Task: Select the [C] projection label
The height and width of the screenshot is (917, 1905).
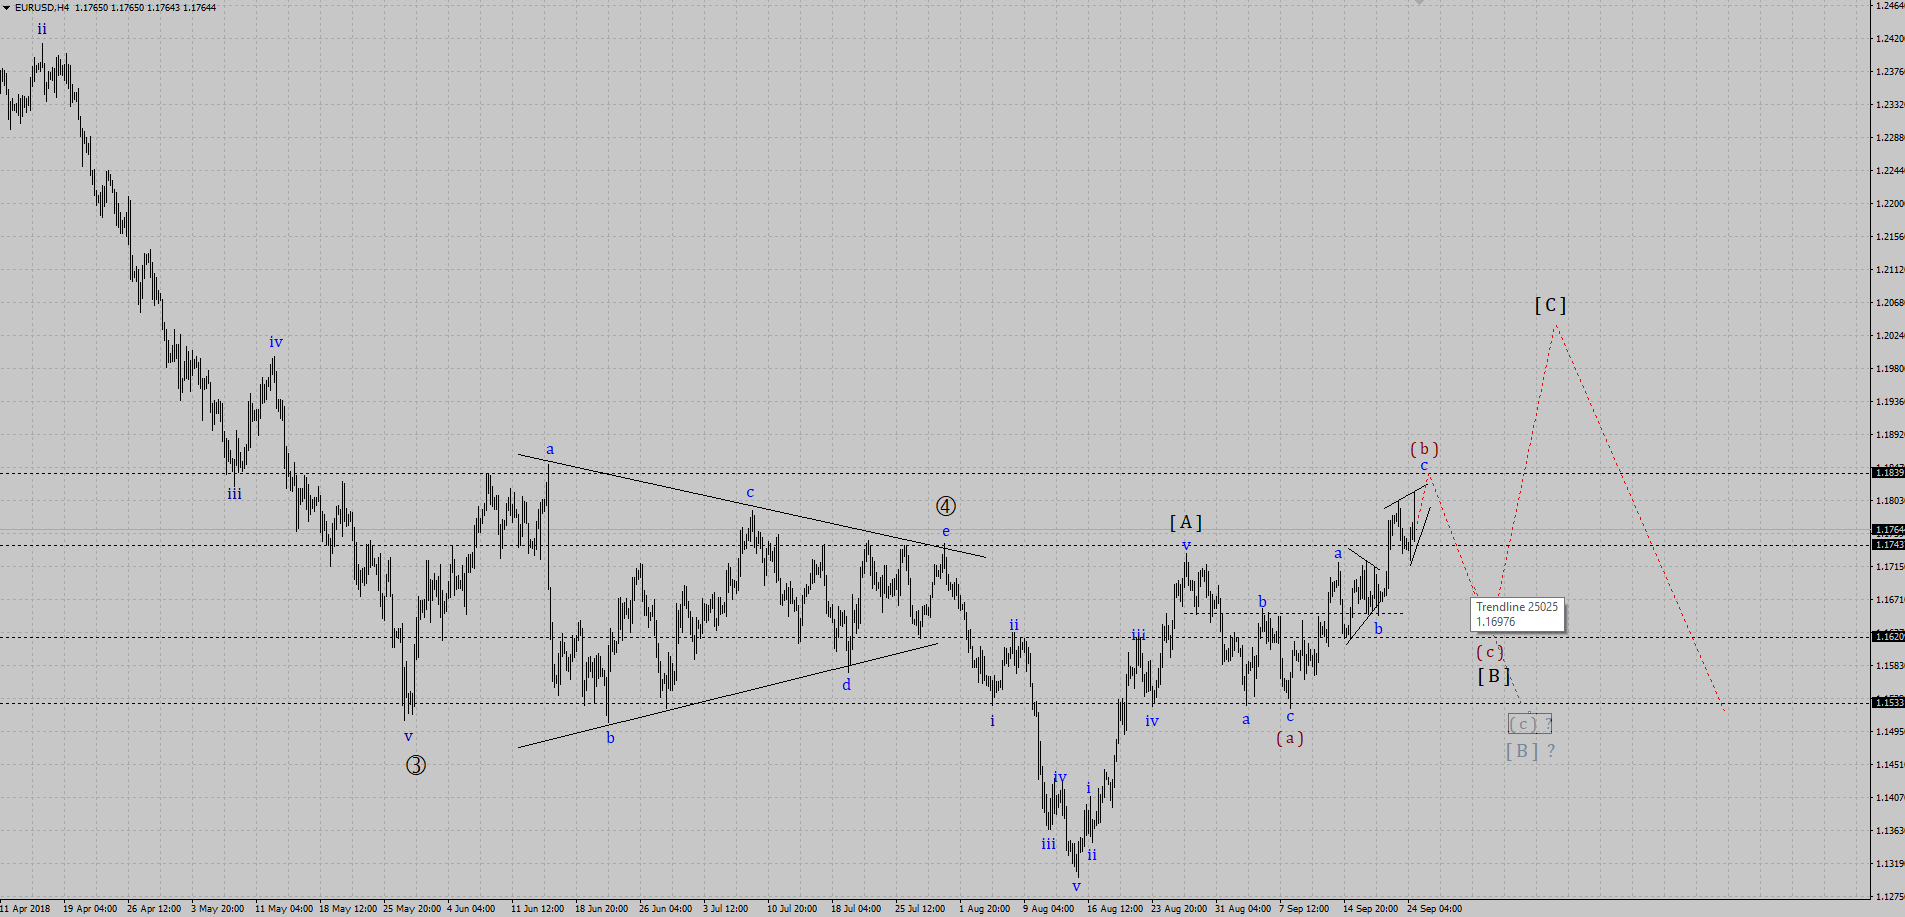Action: coord(1550,305)
